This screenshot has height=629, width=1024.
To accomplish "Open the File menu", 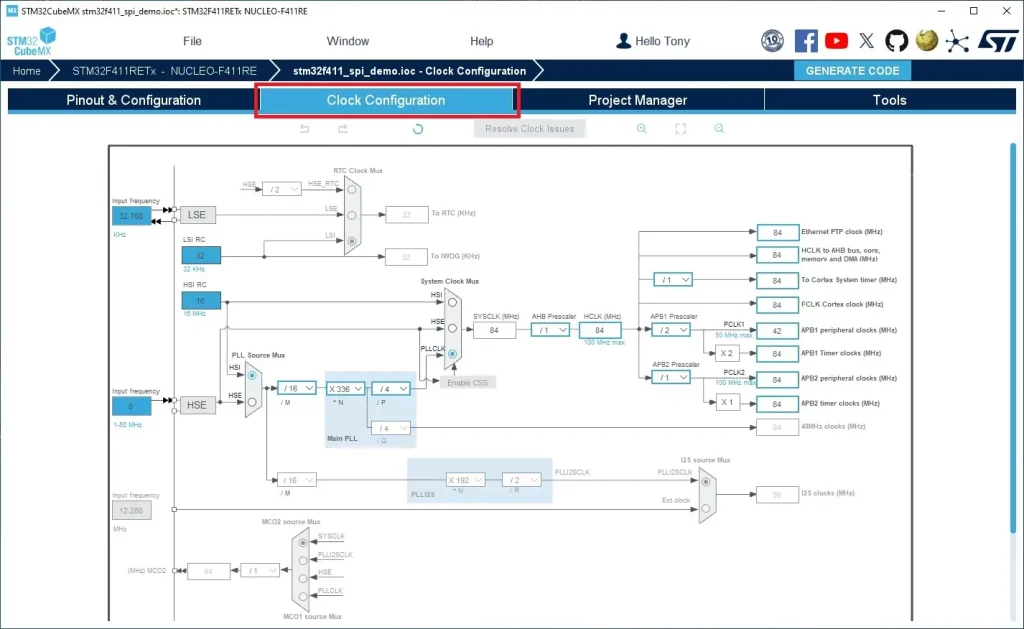I will tap(192, 41).
